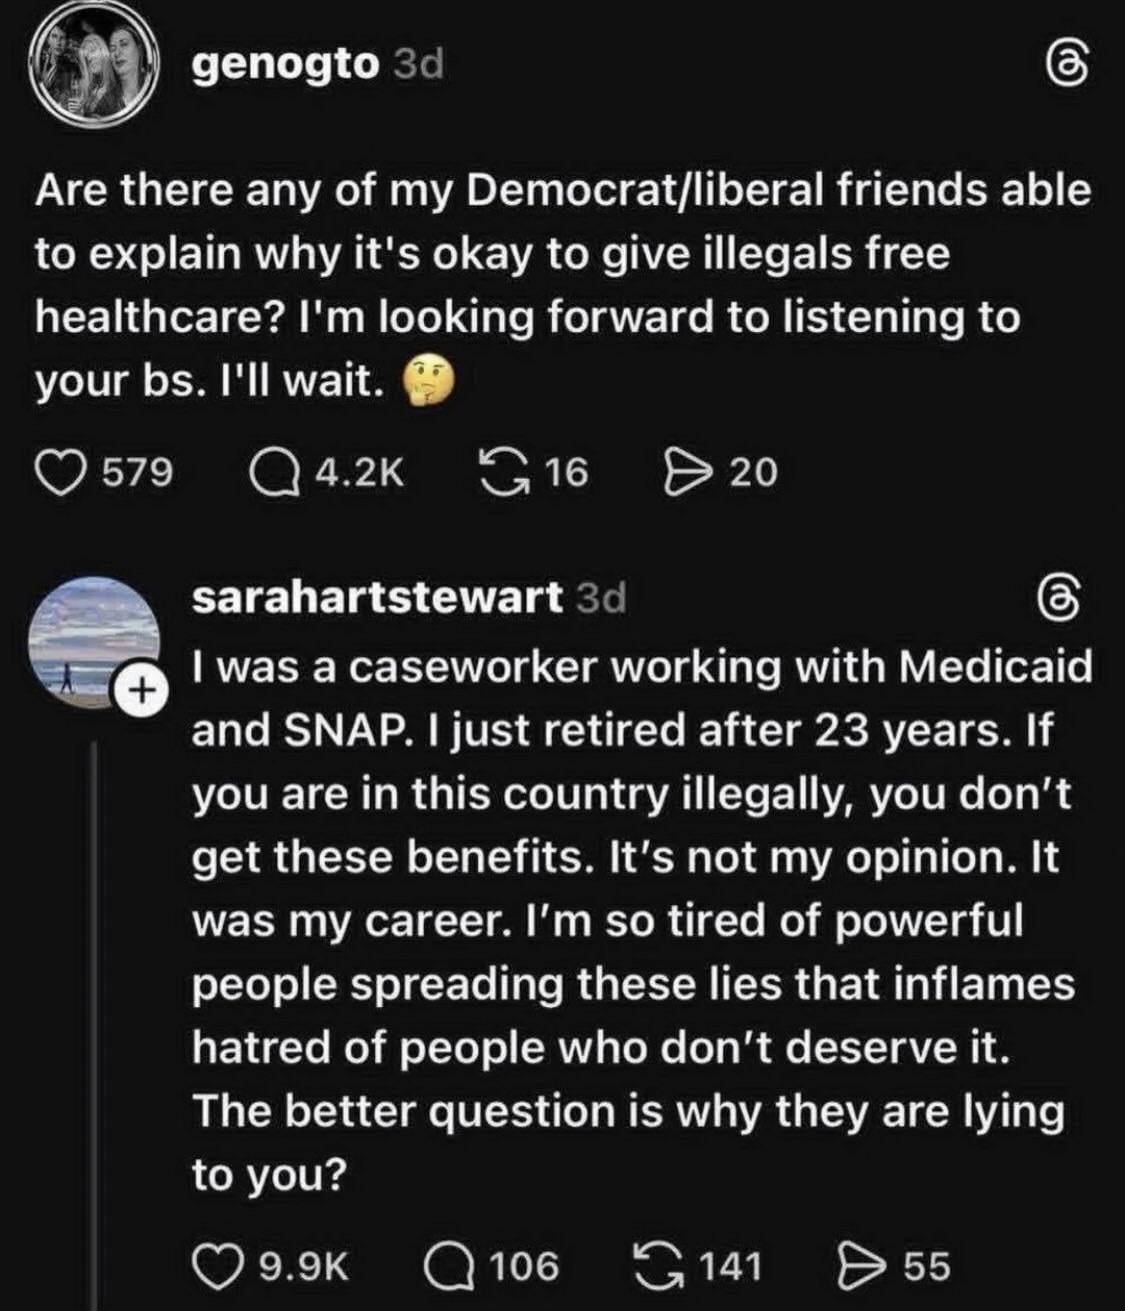Open genogto's post text
This screenshot has height=1311, width=1125.
[x=560, y=286]
